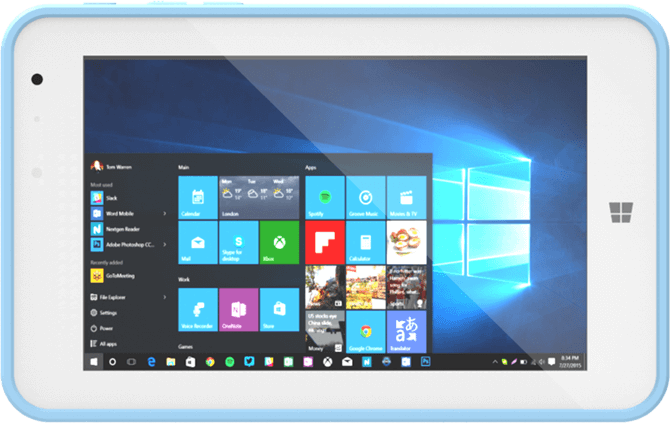Image resolution: width=670 pixels, height=423 pixels.
Task: Expand Word Mobile jump list arrow
Action: point(165,213)
